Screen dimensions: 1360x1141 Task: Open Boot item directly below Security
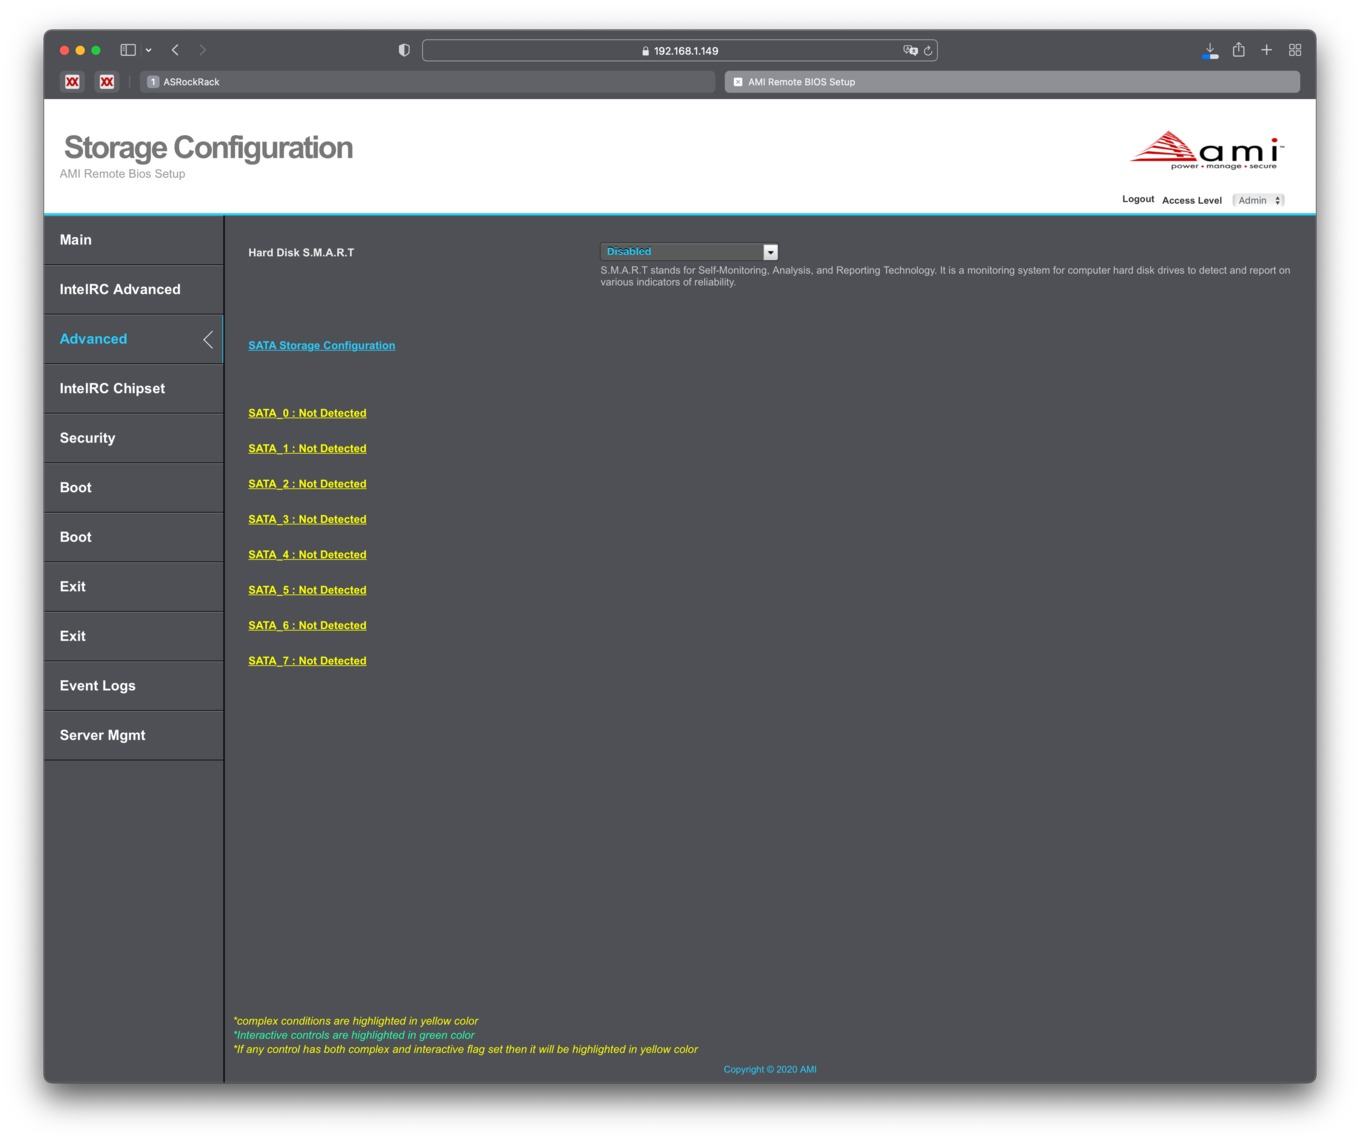(133, 488)
